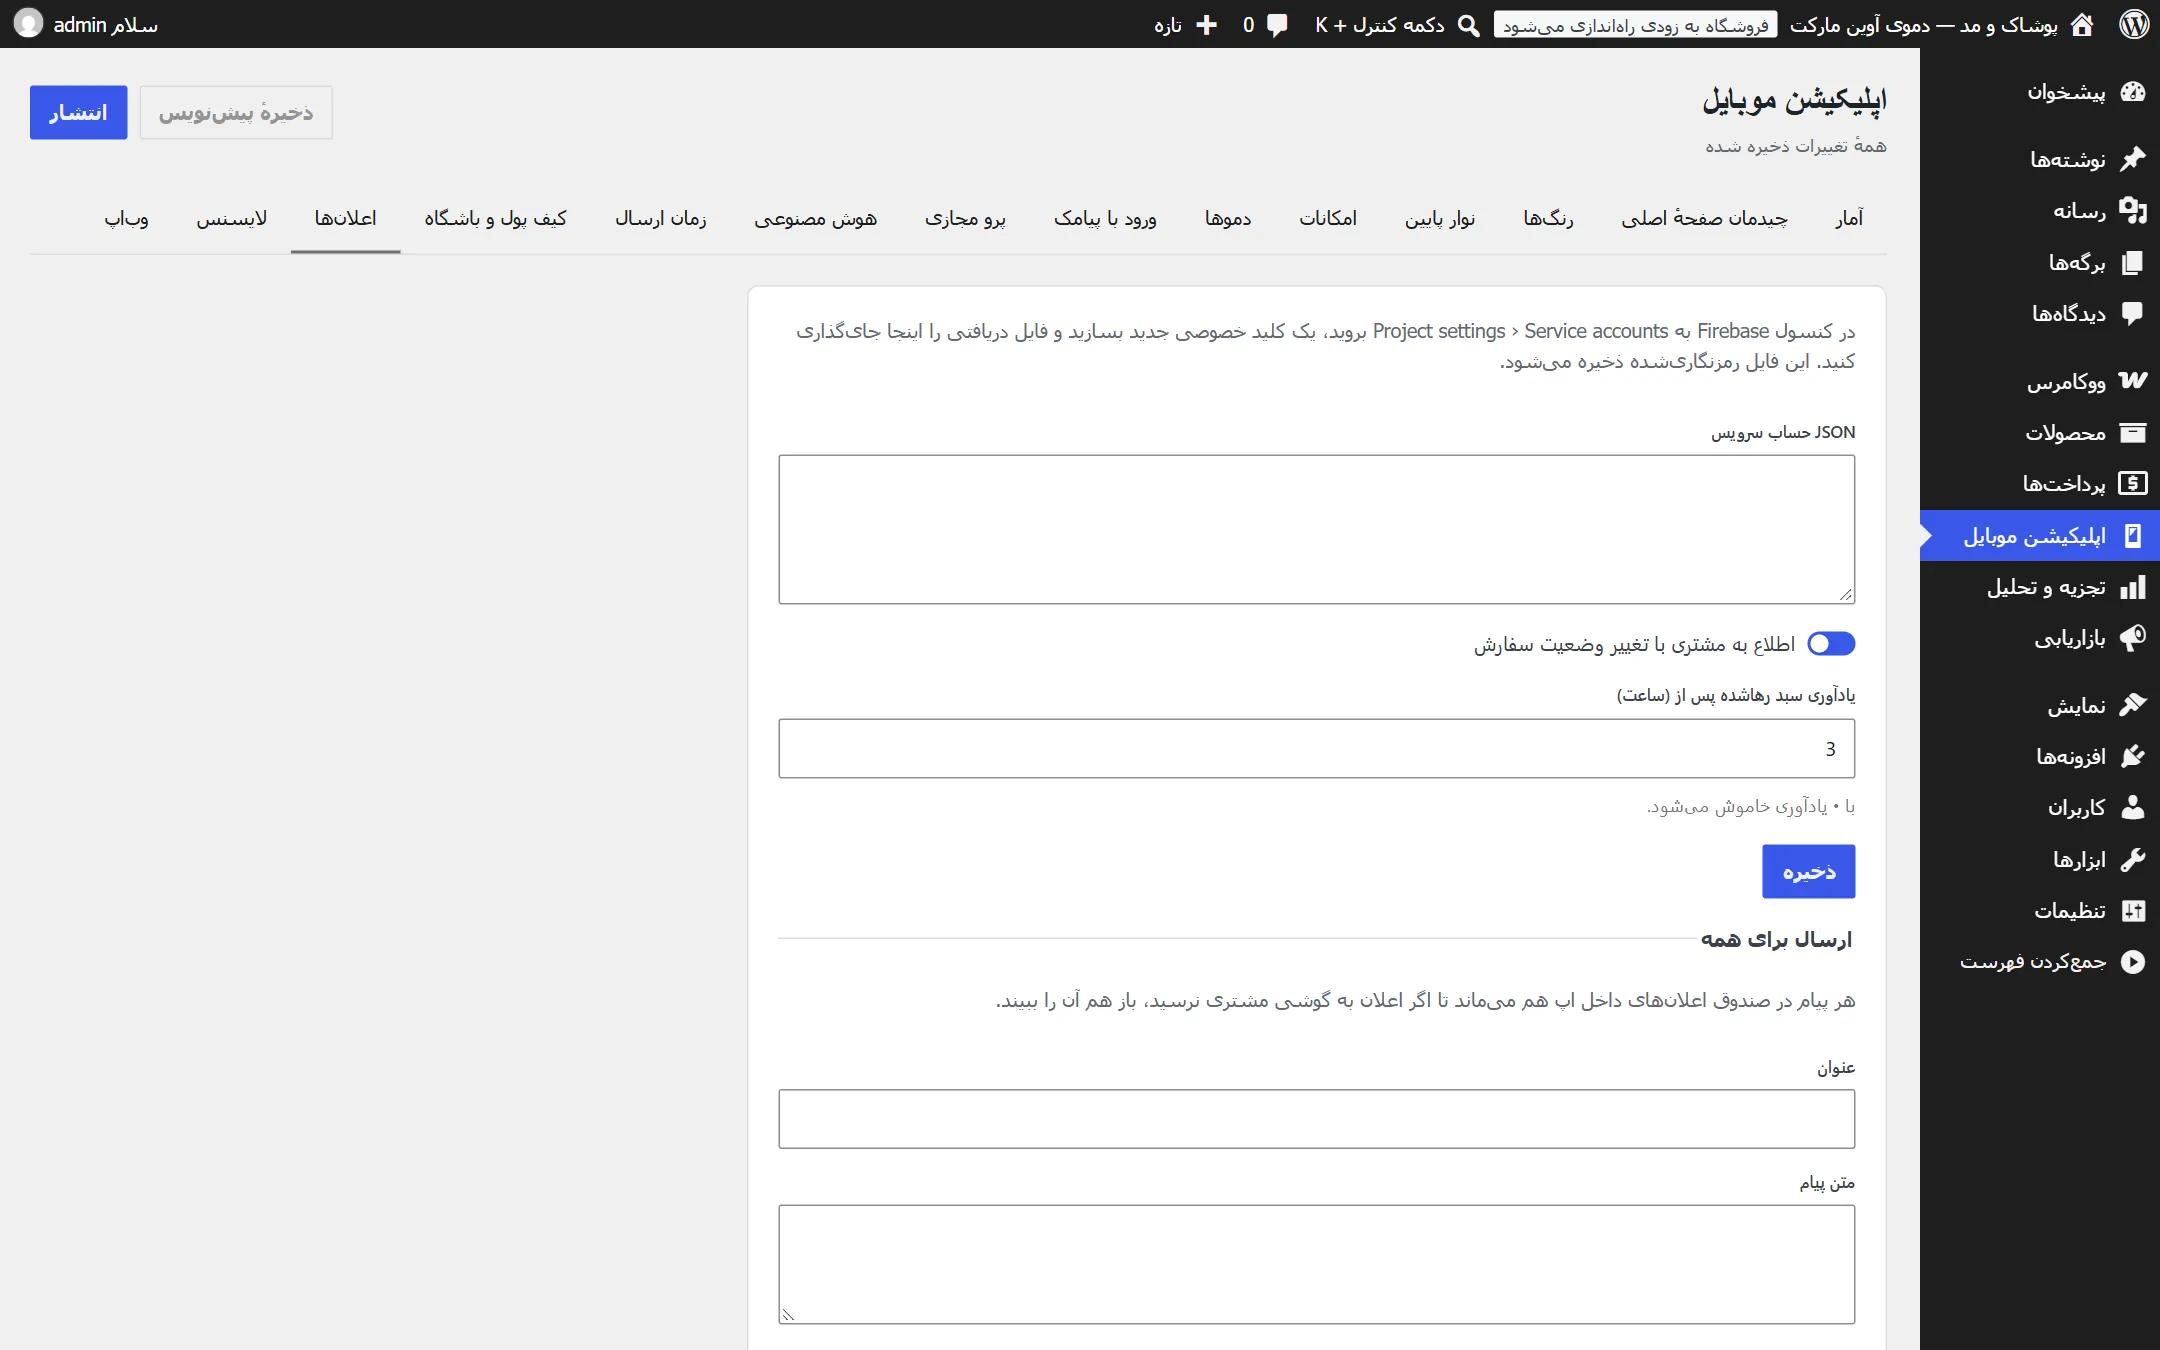Click the search magnifier icon in admin bar

tap(1468, 25)
